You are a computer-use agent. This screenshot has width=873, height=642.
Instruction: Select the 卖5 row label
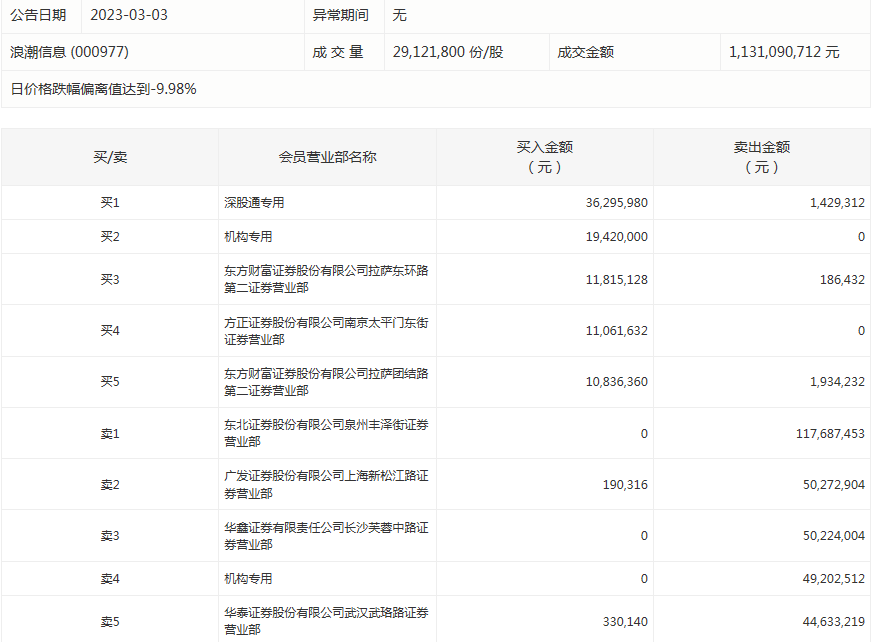(110, 622)
